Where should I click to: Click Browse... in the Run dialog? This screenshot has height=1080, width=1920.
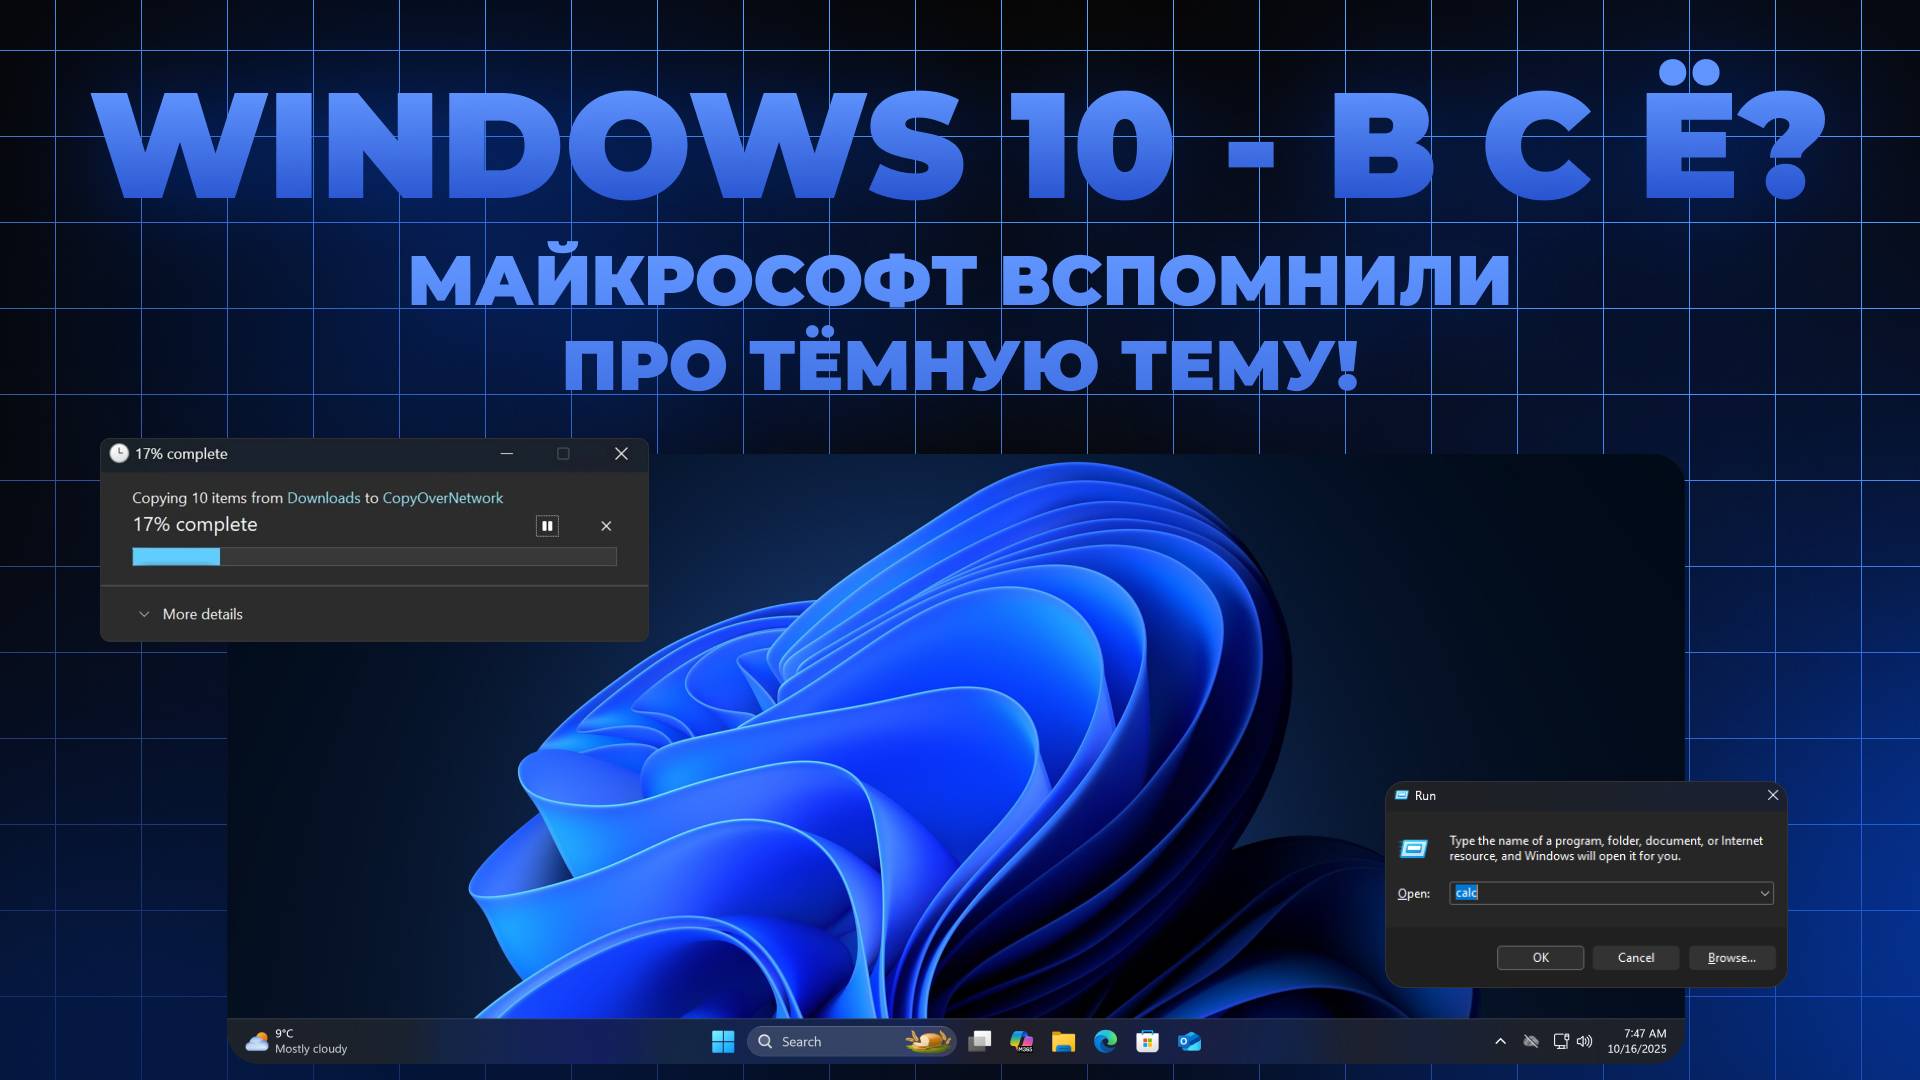click(1731, 958)
